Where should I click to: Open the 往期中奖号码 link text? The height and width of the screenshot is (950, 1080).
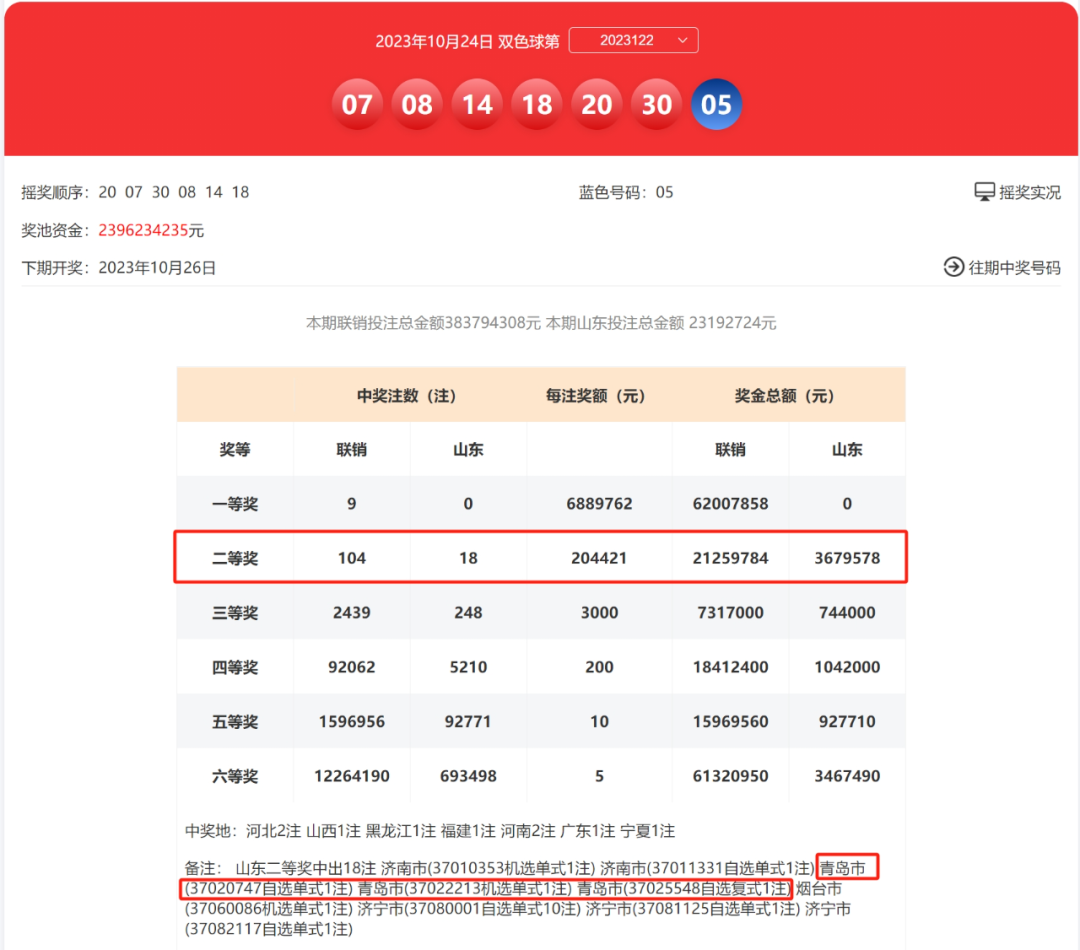click(x=1014, y=268)
